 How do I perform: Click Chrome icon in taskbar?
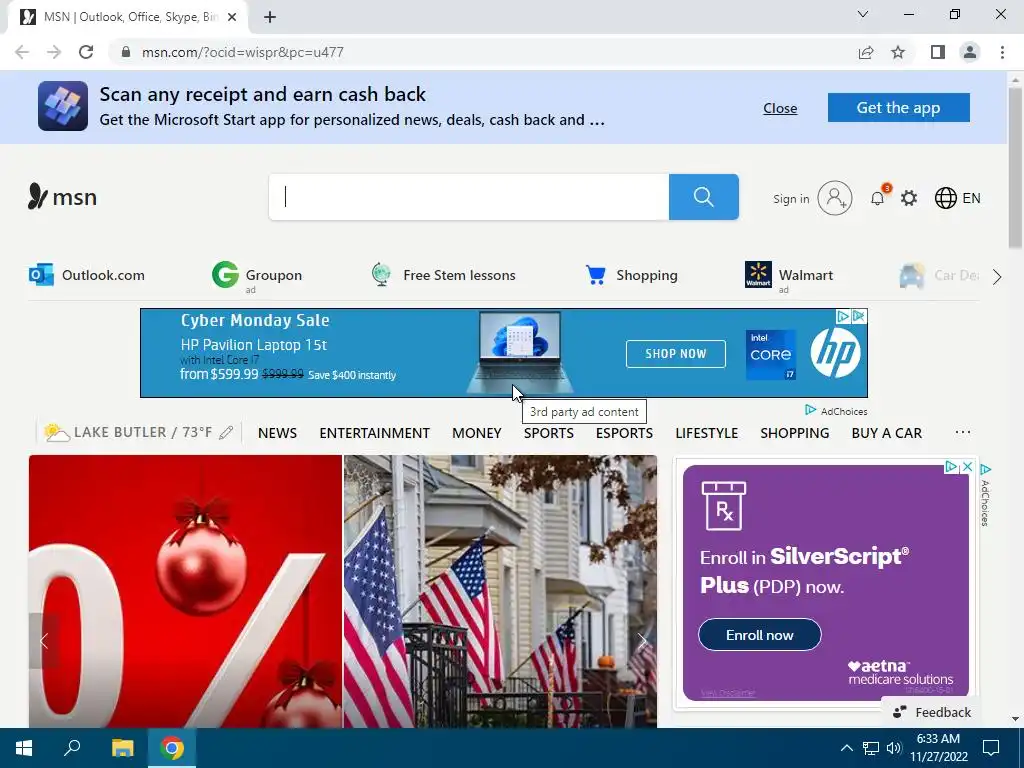click(172, 748)
